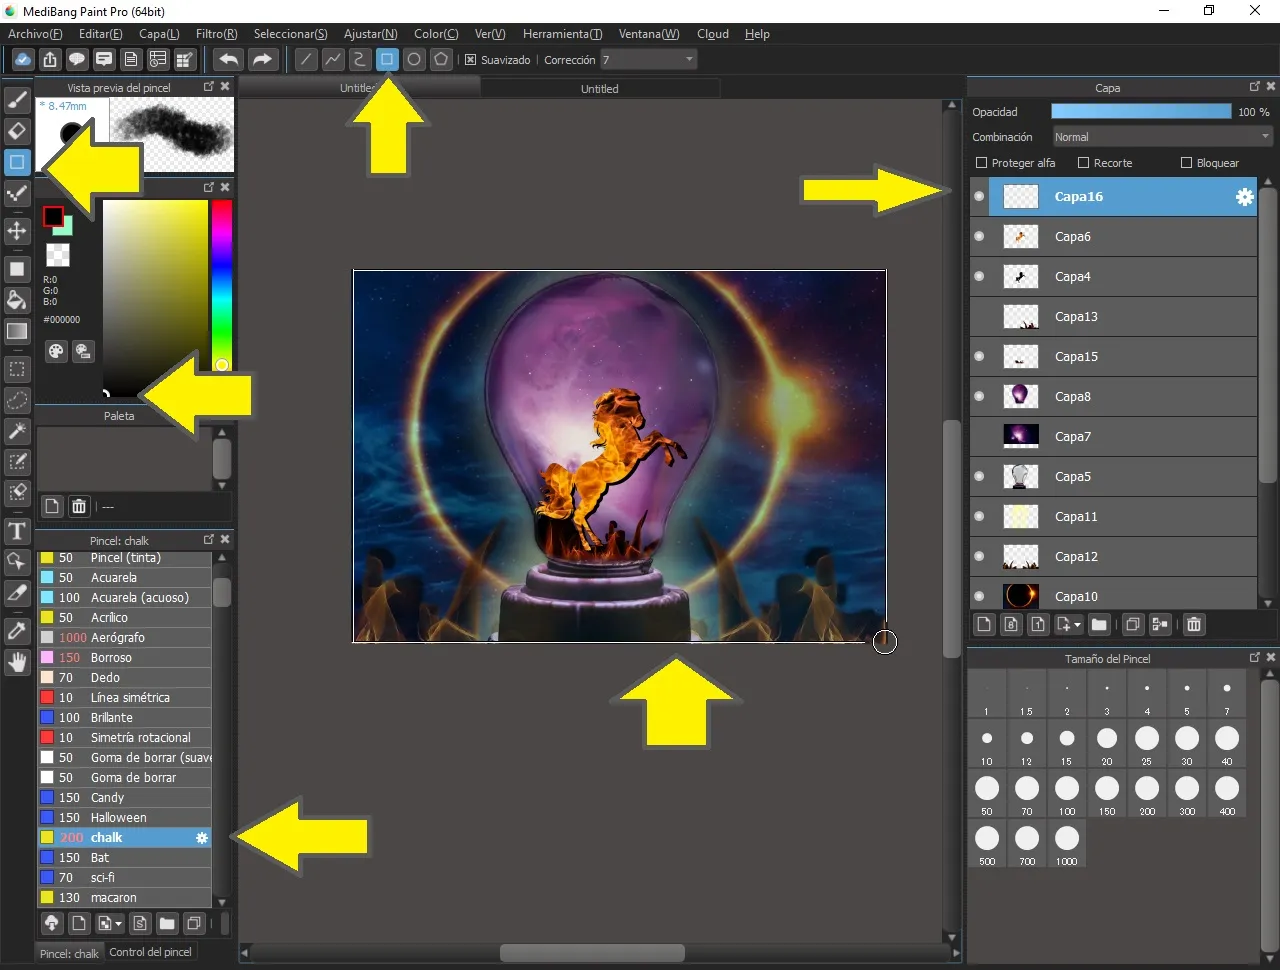Open the Corrección value dropdown
The height and width of the screenshot is (970, 1280).
point(648,60)
